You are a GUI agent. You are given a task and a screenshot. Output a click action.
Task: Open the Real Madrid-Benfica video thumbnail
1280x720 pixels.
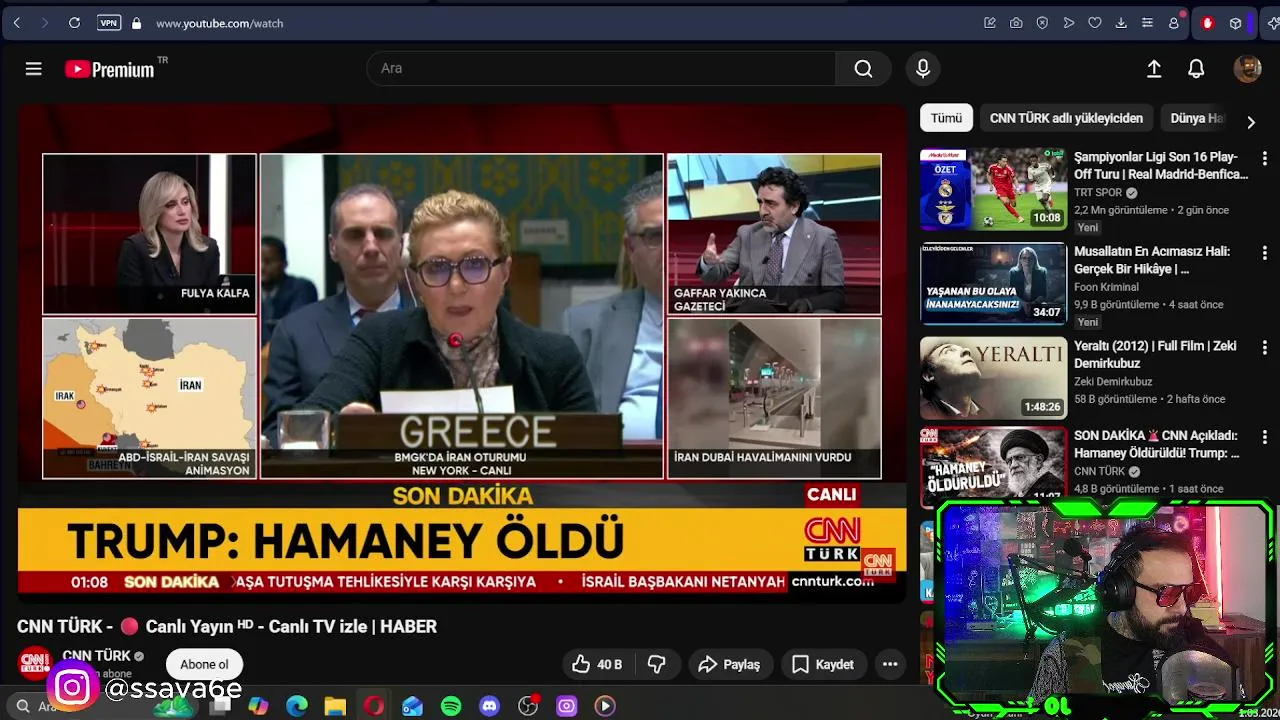[993, 190]
